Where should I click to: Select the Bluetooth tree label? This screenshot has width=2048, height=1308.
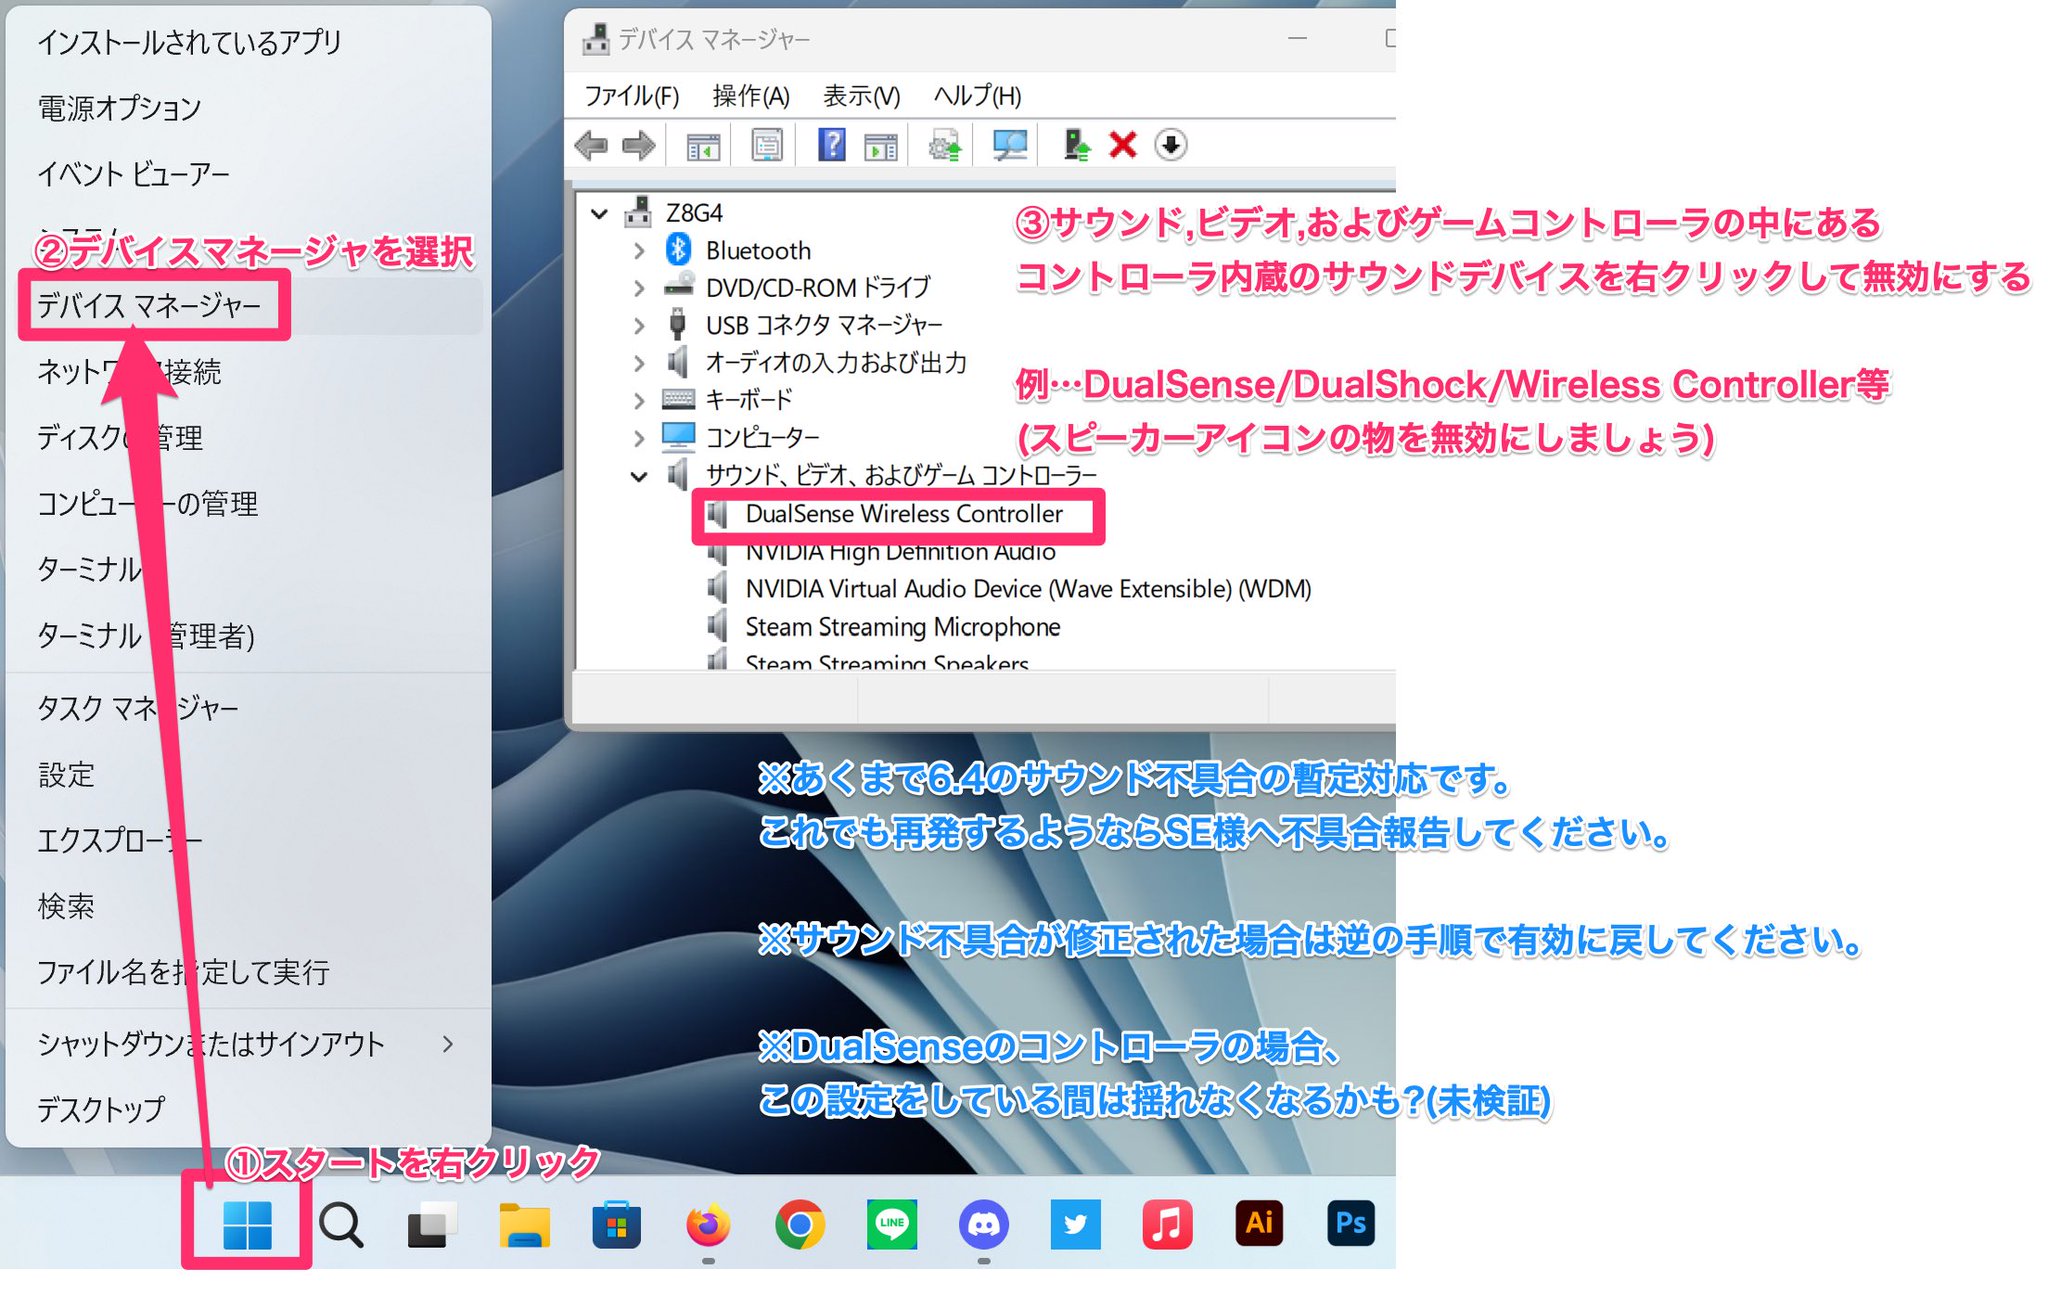(758, 251)
